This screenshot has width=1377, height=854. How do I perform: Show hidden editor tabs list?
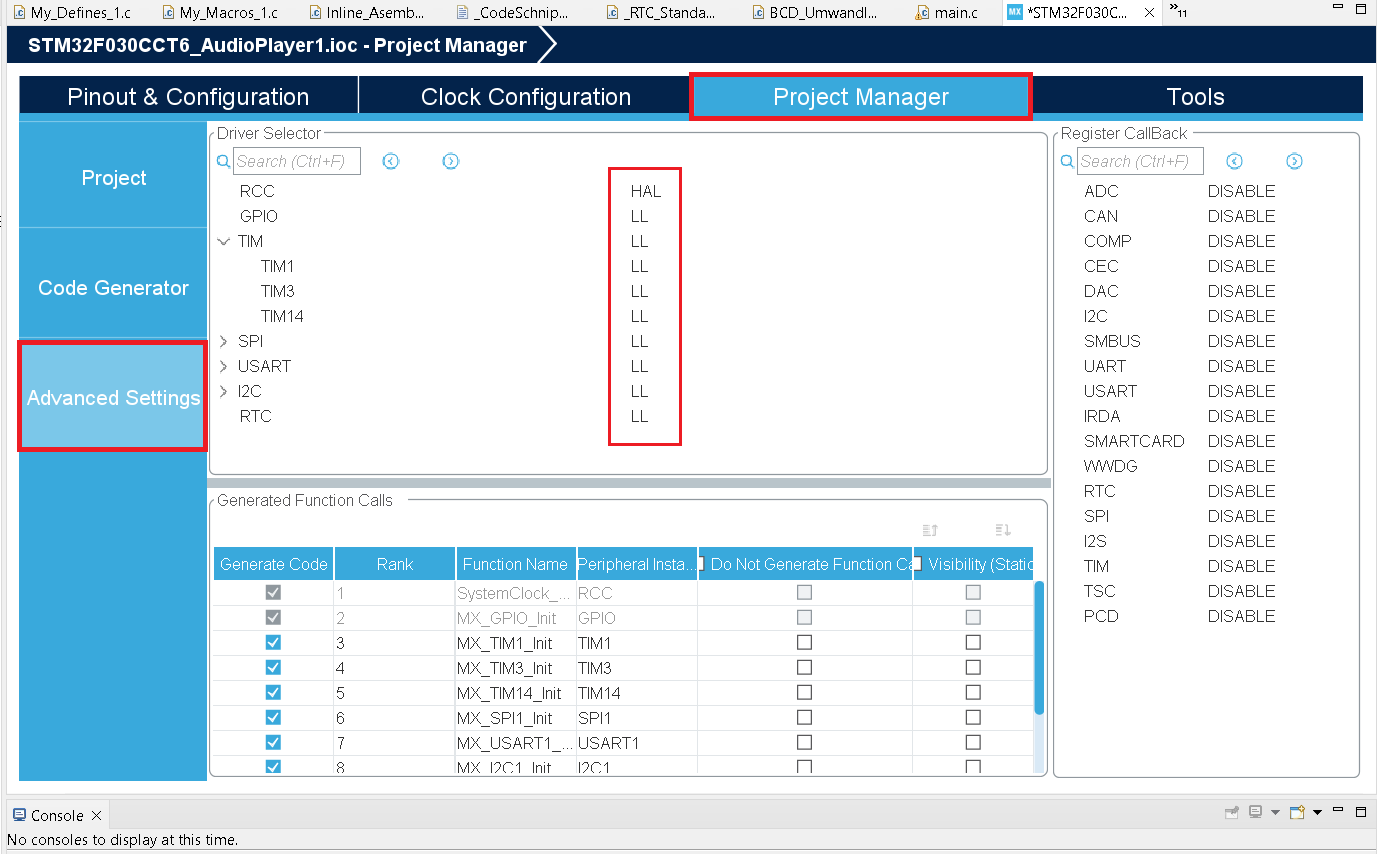pyautogui.click(x=1177, y=12)
